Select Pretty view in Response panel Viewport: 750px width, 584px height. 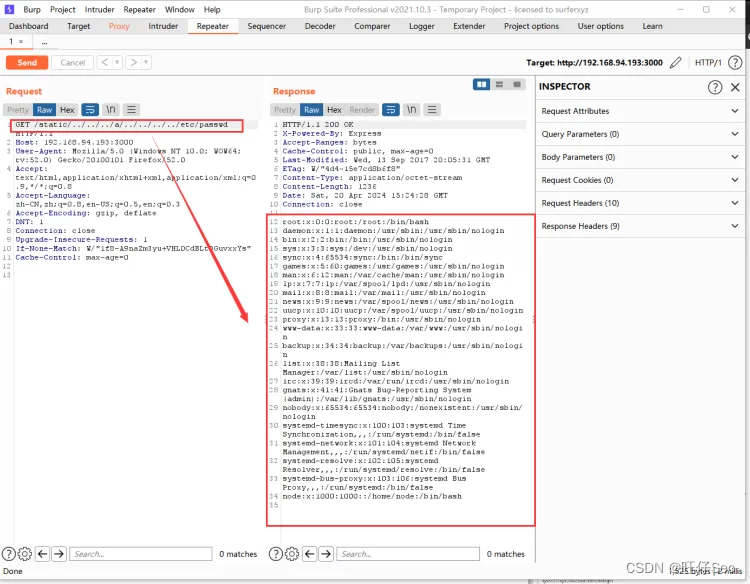285,110
